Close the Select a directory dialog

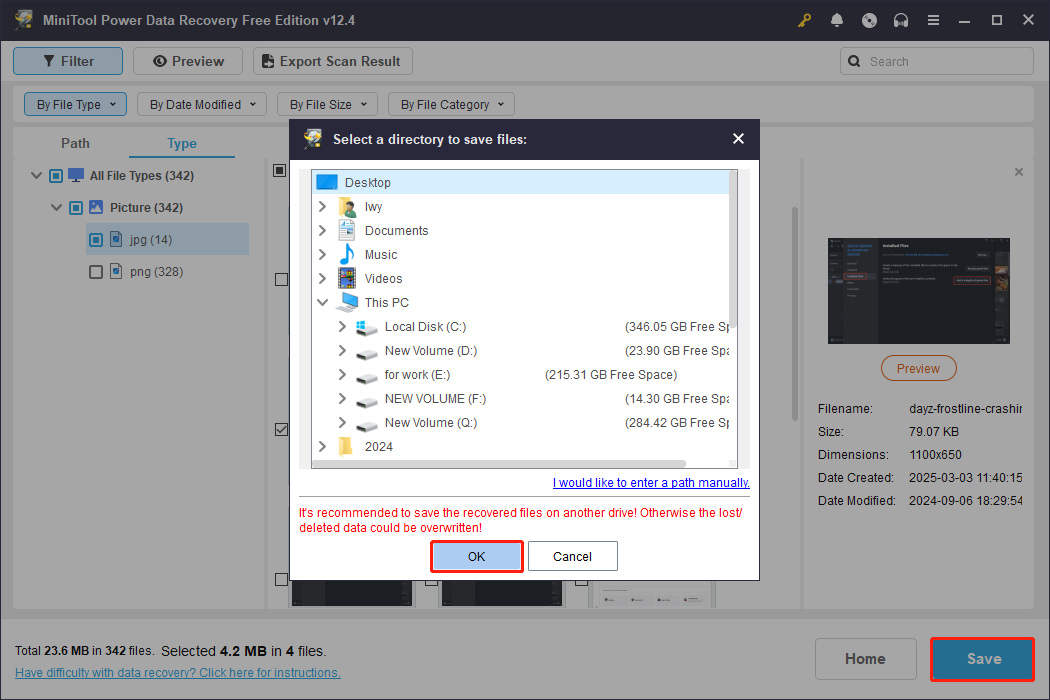coord(738,139)
